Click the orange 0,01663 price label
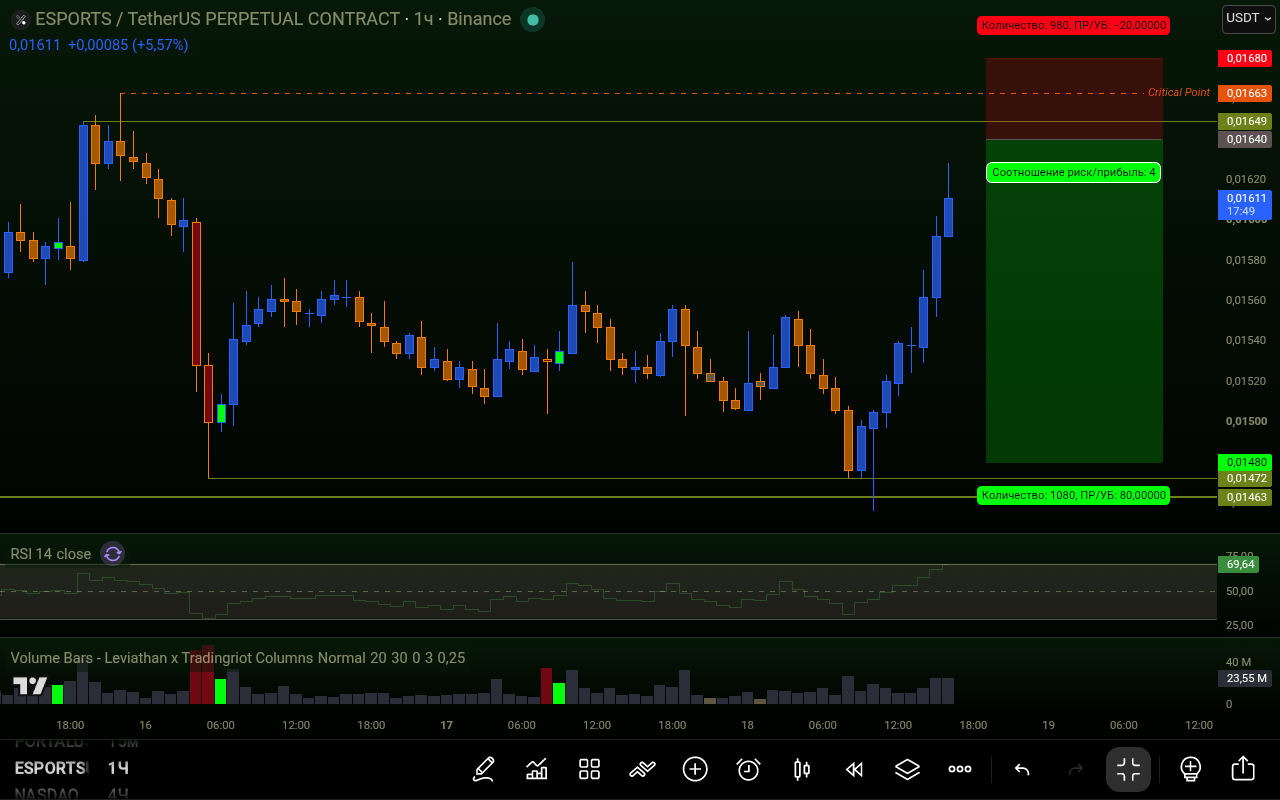This screenshot has width=1280, height=800. tap(1245, 93)
